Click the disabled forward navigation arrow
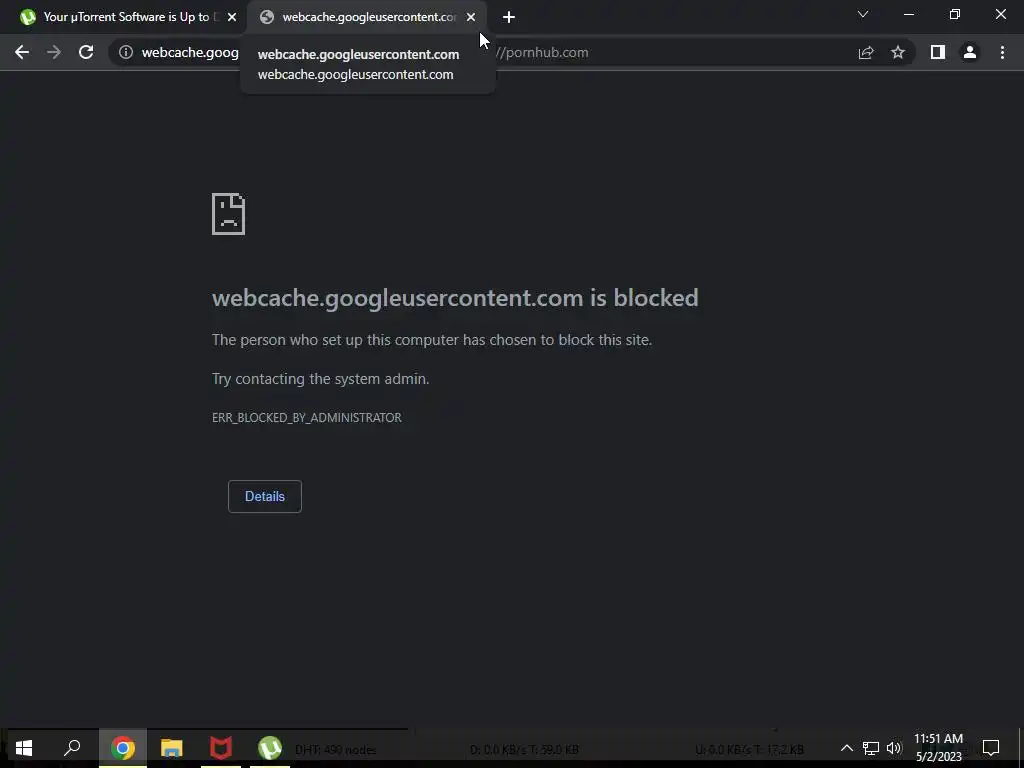This screenshot has width=1024, height=768. [54, 52]
